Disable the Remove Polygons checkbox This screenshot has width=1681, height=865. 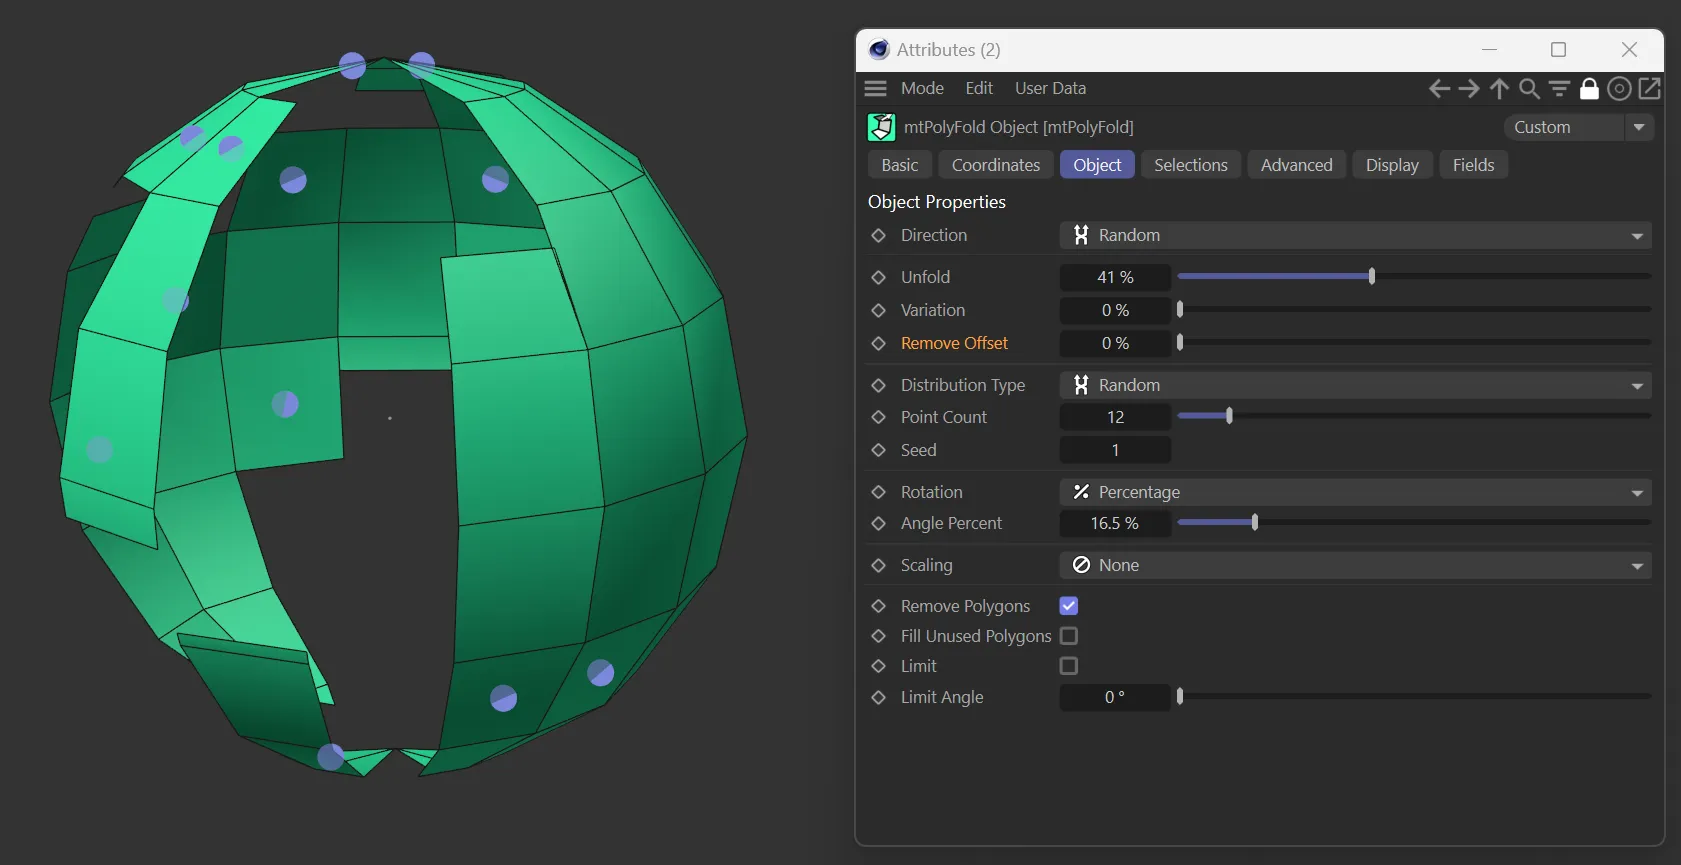1069,606
